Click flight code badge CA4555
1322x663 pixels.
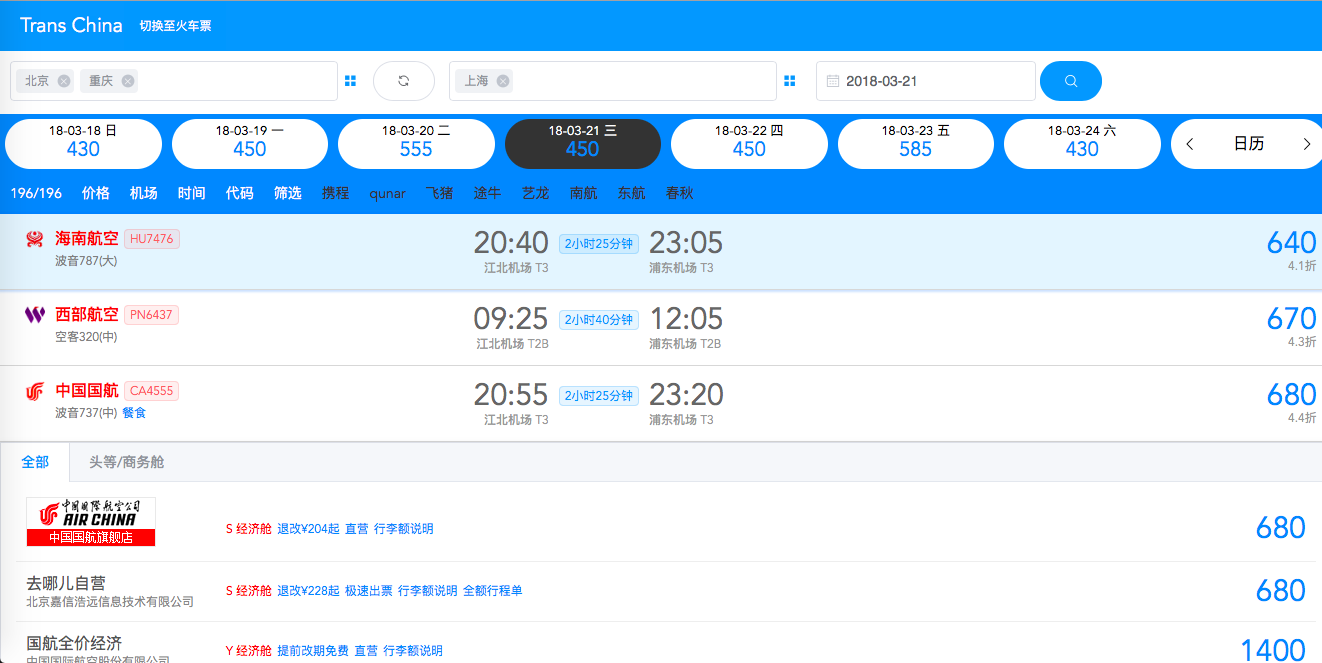152,391
